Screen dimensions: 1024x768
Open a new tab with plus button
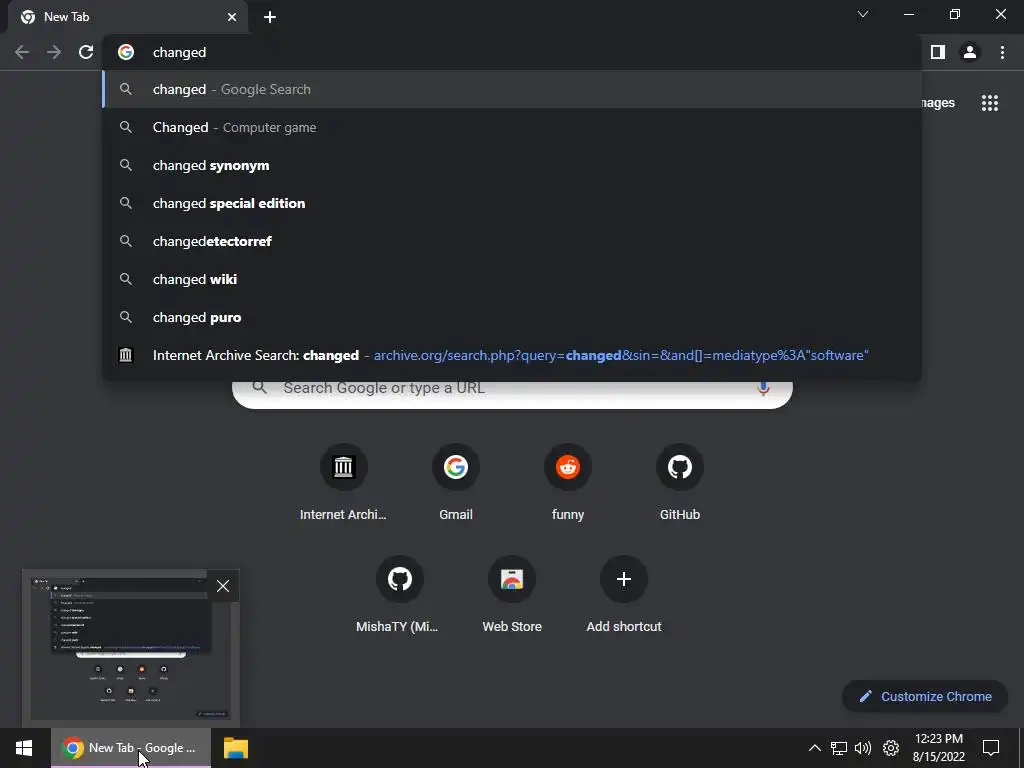[x=270, y=17]
